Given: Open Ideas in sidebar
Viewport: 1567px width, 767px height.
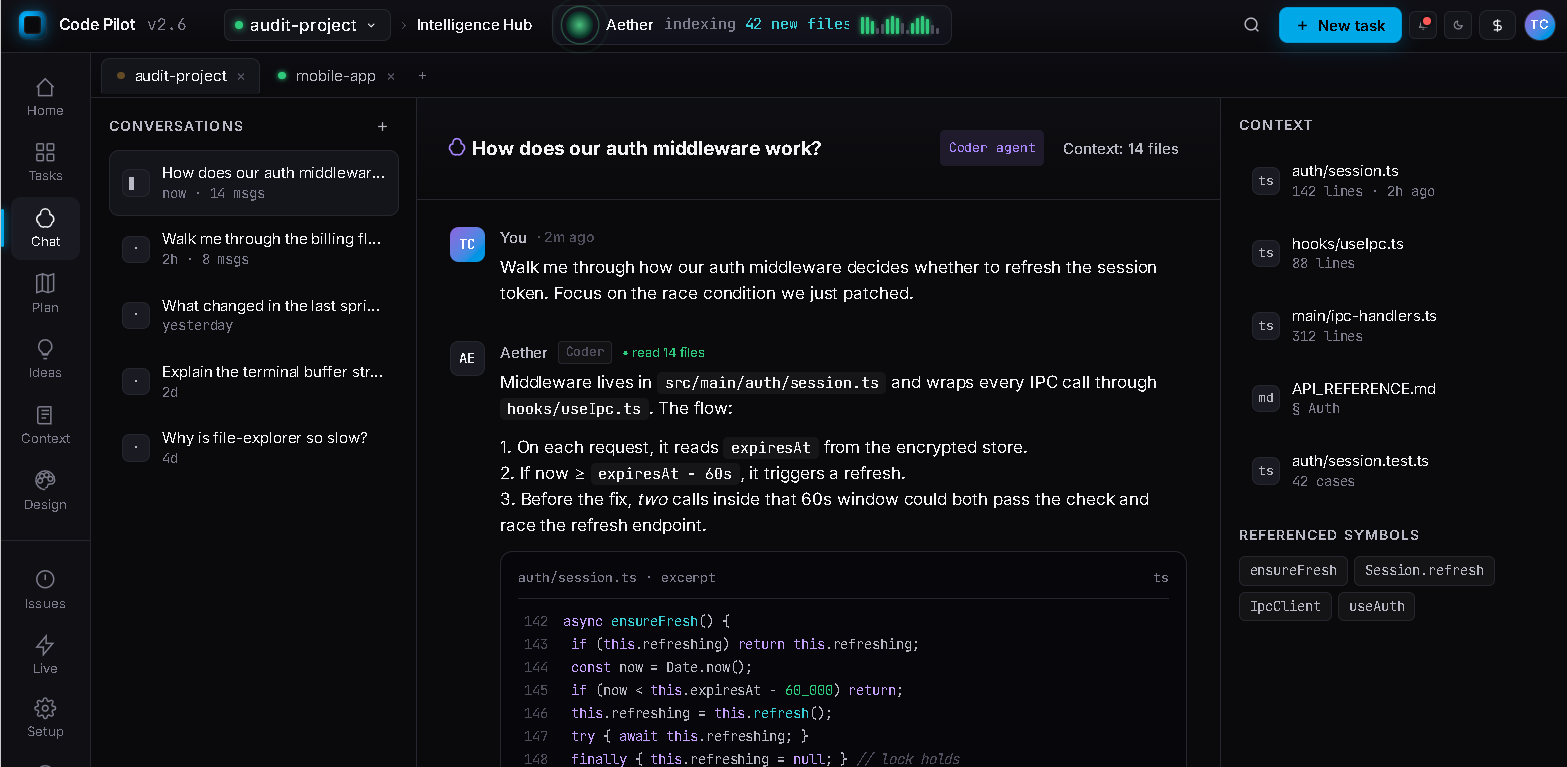Looking at the screenshot, I should point(45,359).
